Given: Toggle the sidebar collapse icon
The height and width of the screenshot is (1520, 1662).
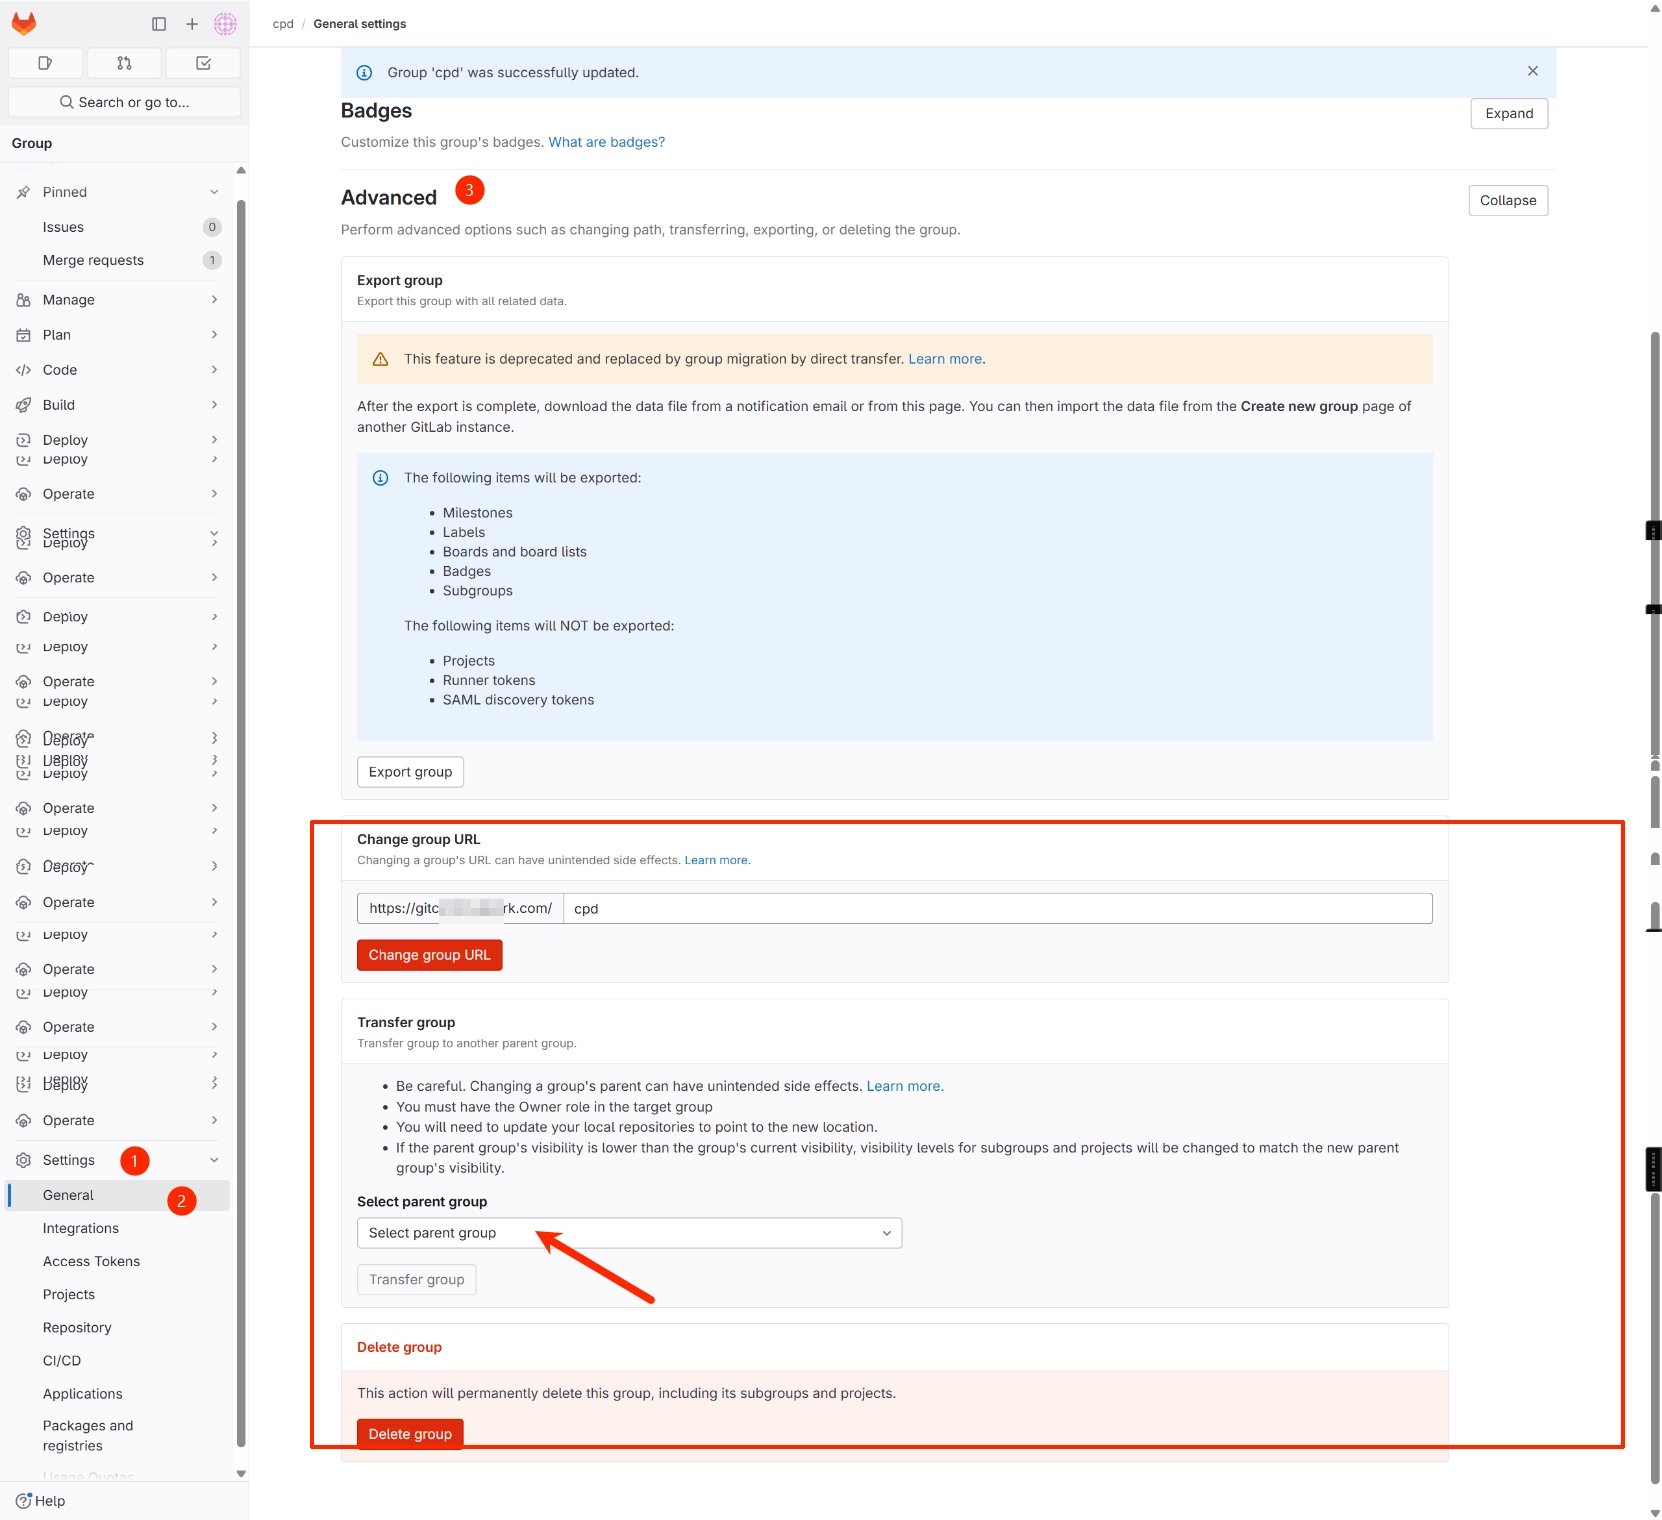Looking at the screenshot, I should pyautogui.click(x=159, y=24).
